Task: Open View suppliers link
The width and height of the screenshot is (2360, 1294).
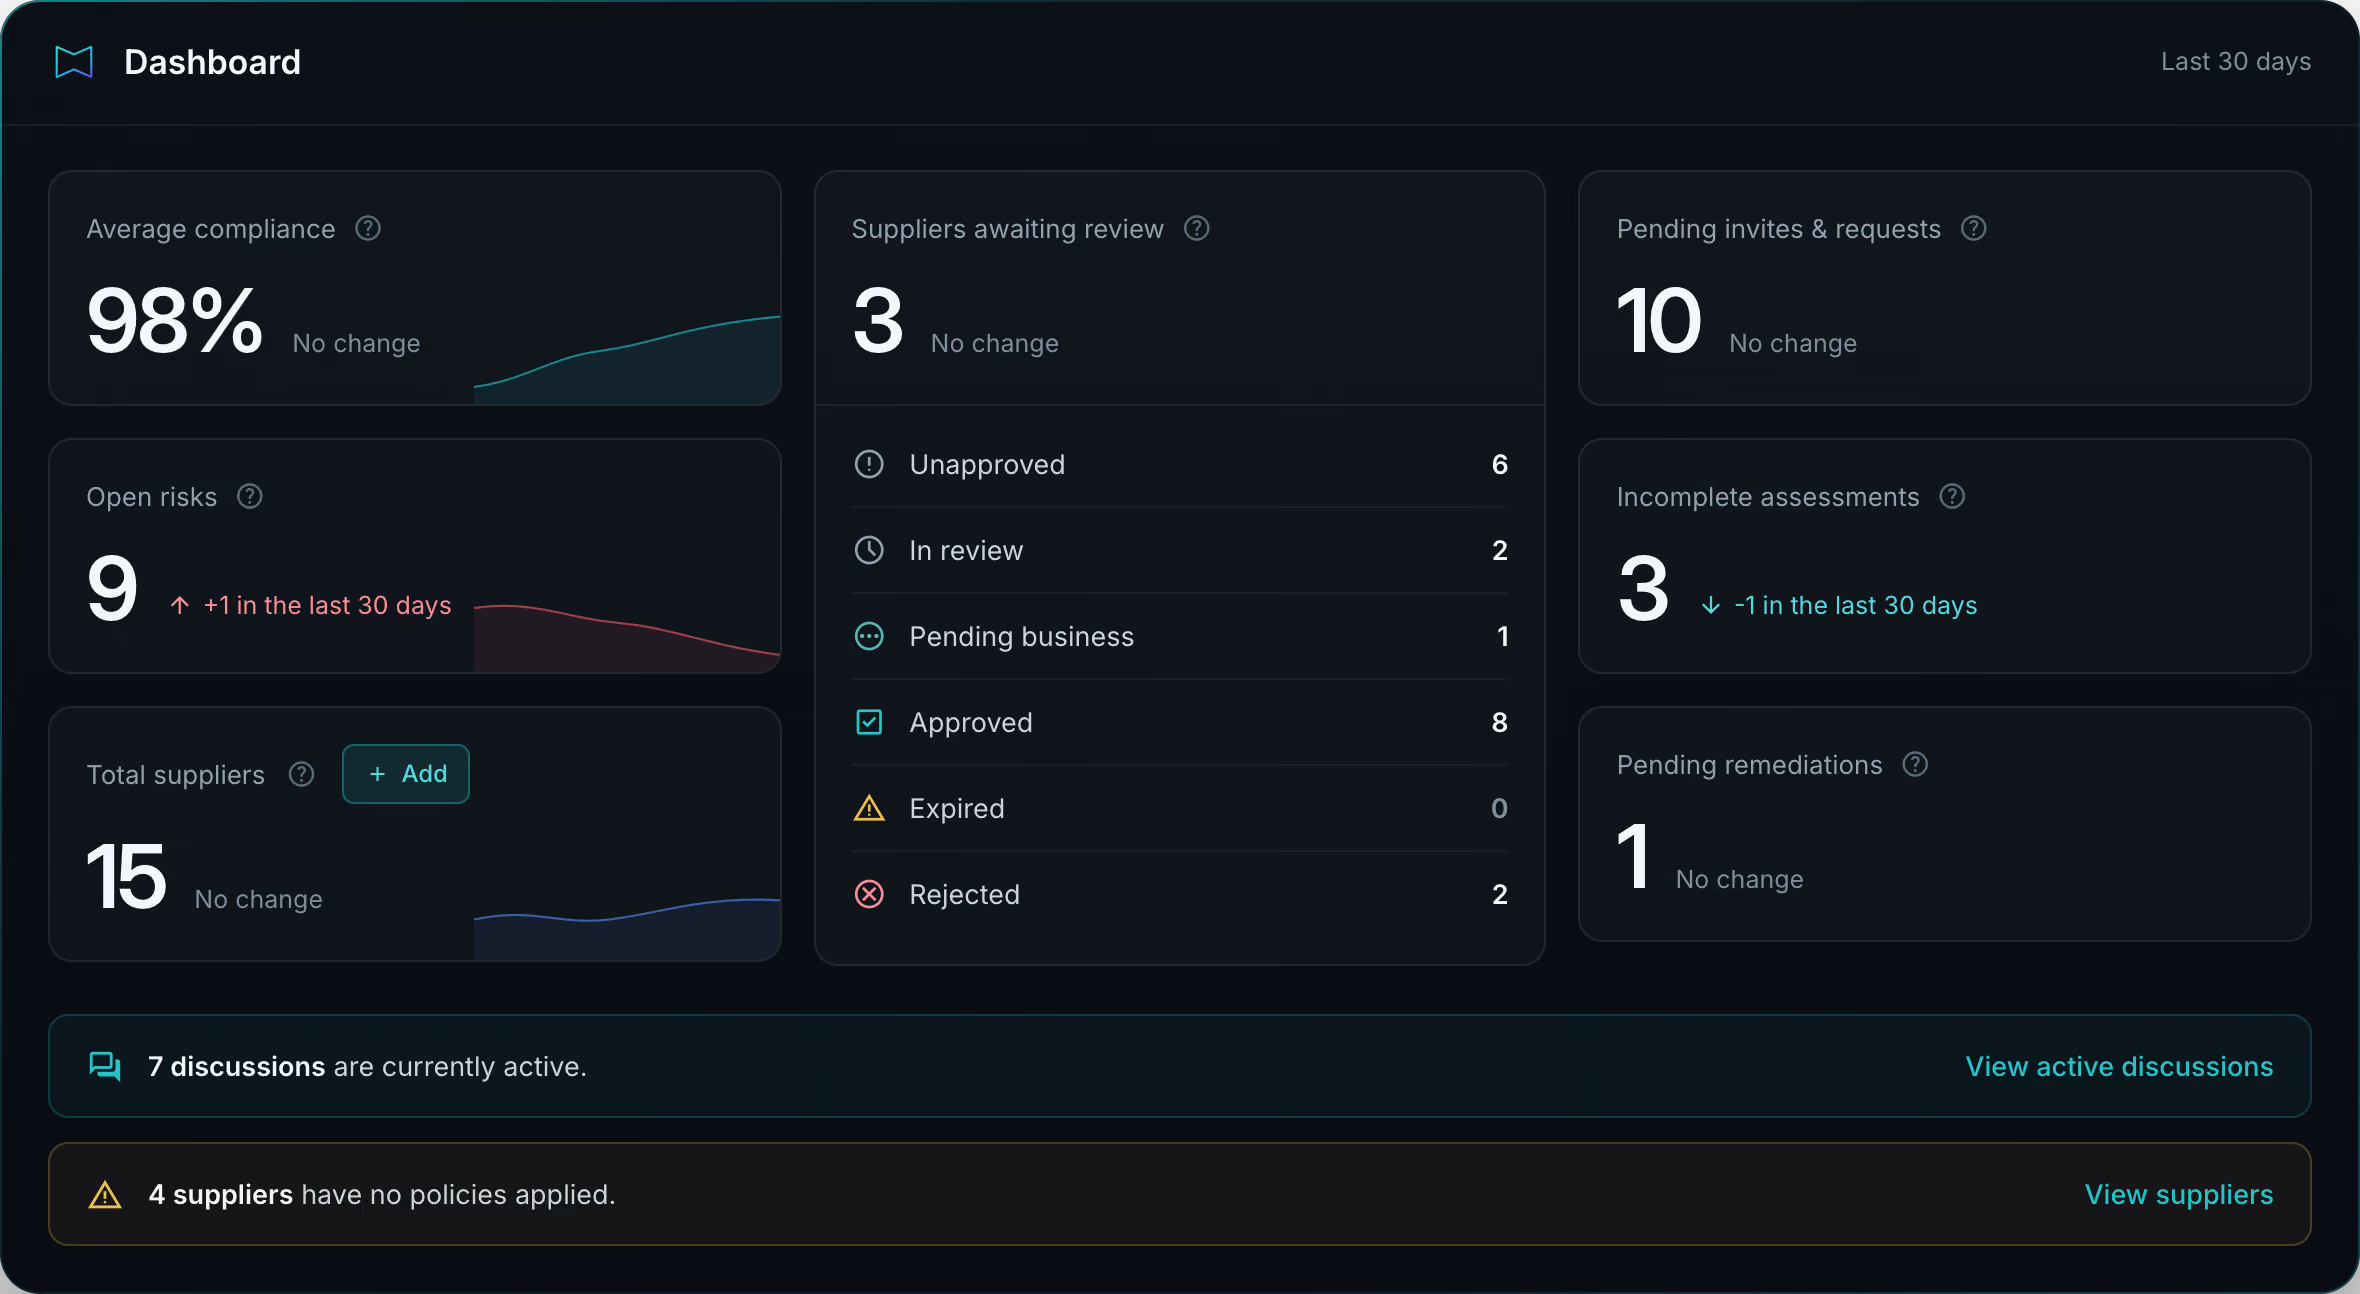Action: point(2179,1195)
